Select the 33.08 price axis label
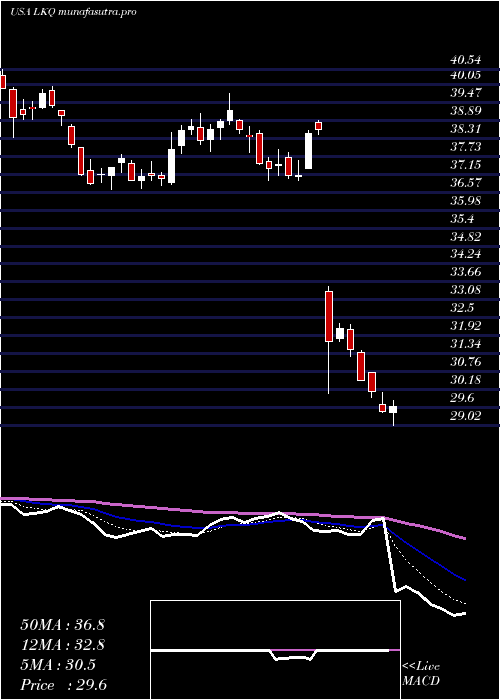 coord(466,290)
